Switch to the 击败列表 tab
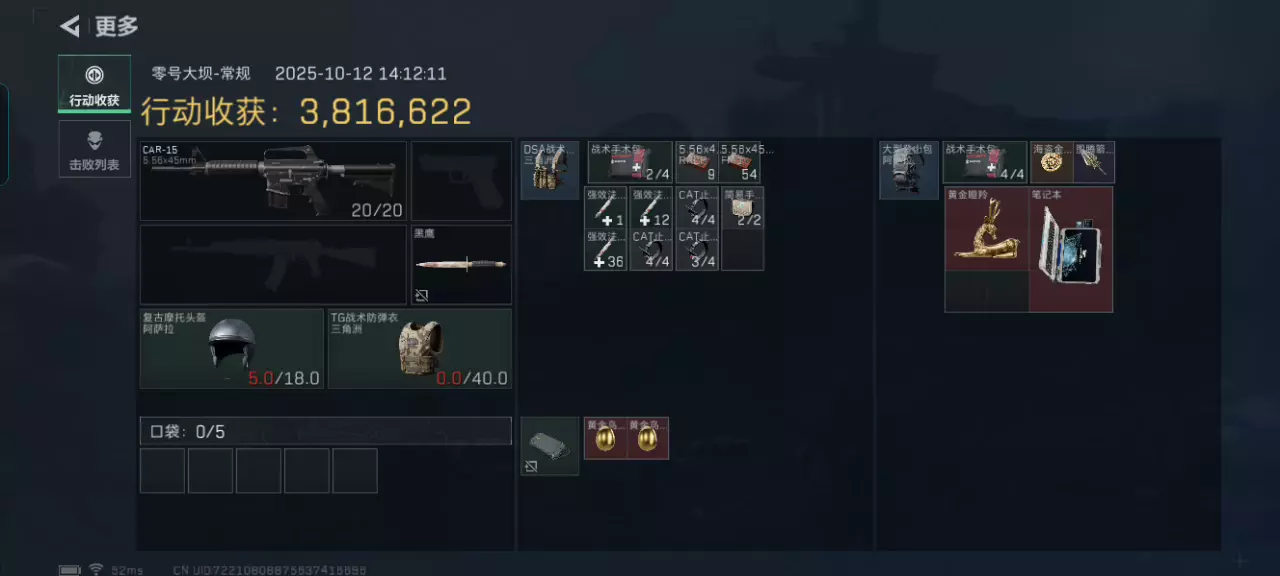The width and height of the screenshot is (1280, 576). [x=94, y=149]
